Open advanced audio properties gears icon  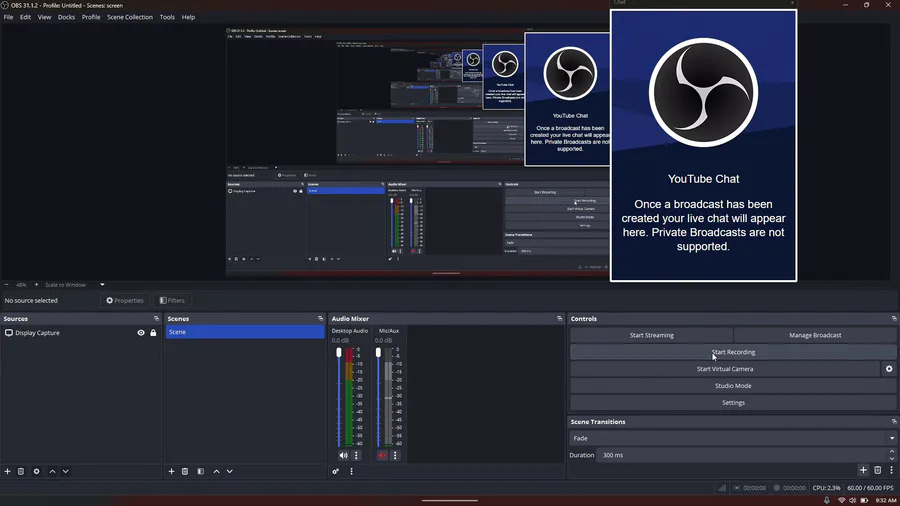[336, 471]
